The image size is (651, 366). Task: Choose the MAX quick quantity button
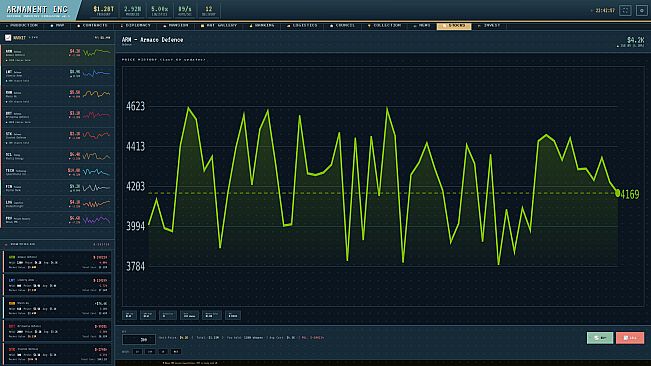click(x=176, y=351)
